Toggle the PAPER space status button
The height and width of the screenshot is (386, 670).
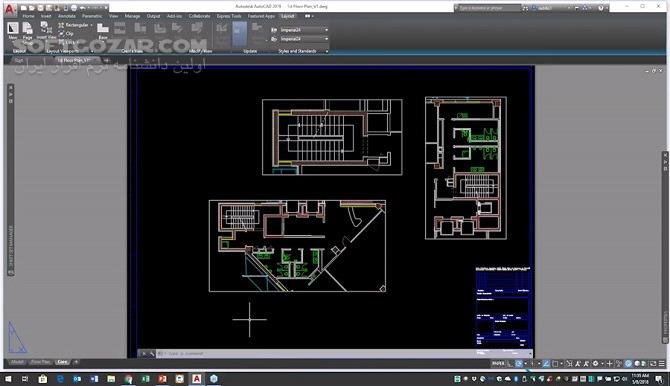[498, 363]
